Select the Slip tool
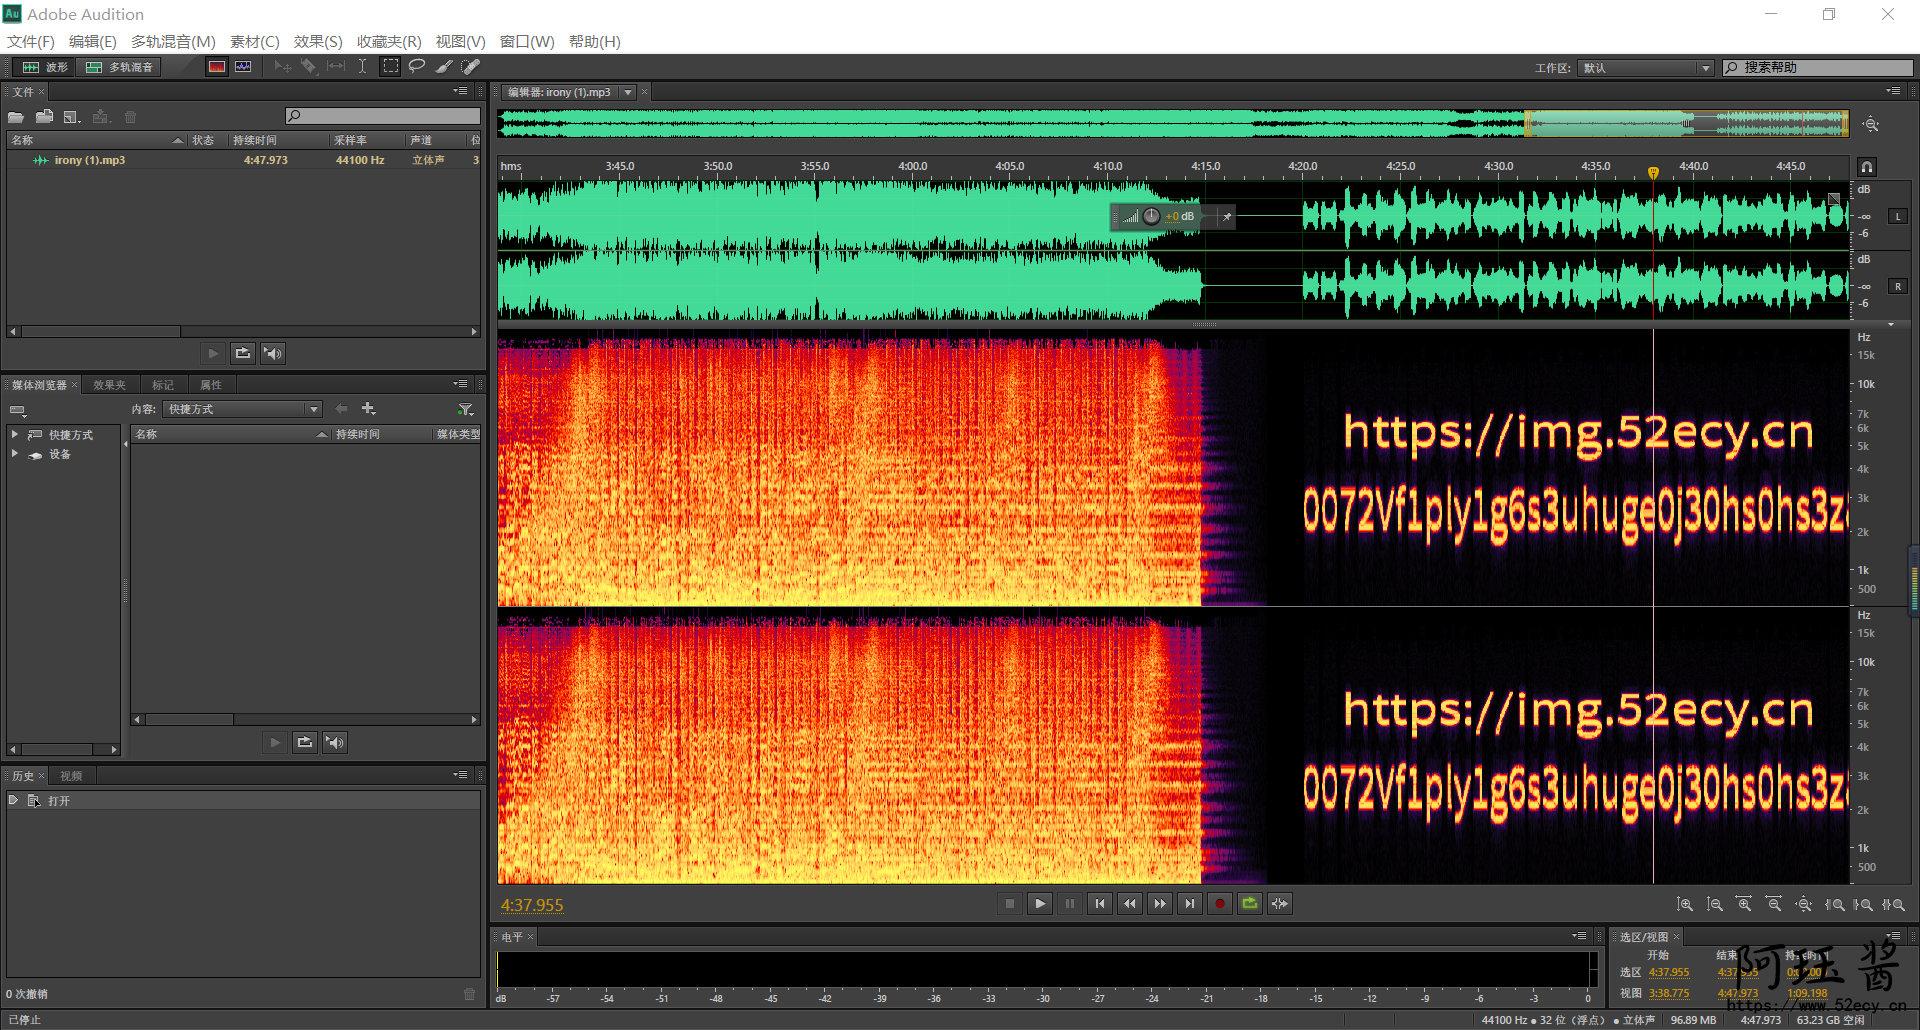 pos(336,67)
